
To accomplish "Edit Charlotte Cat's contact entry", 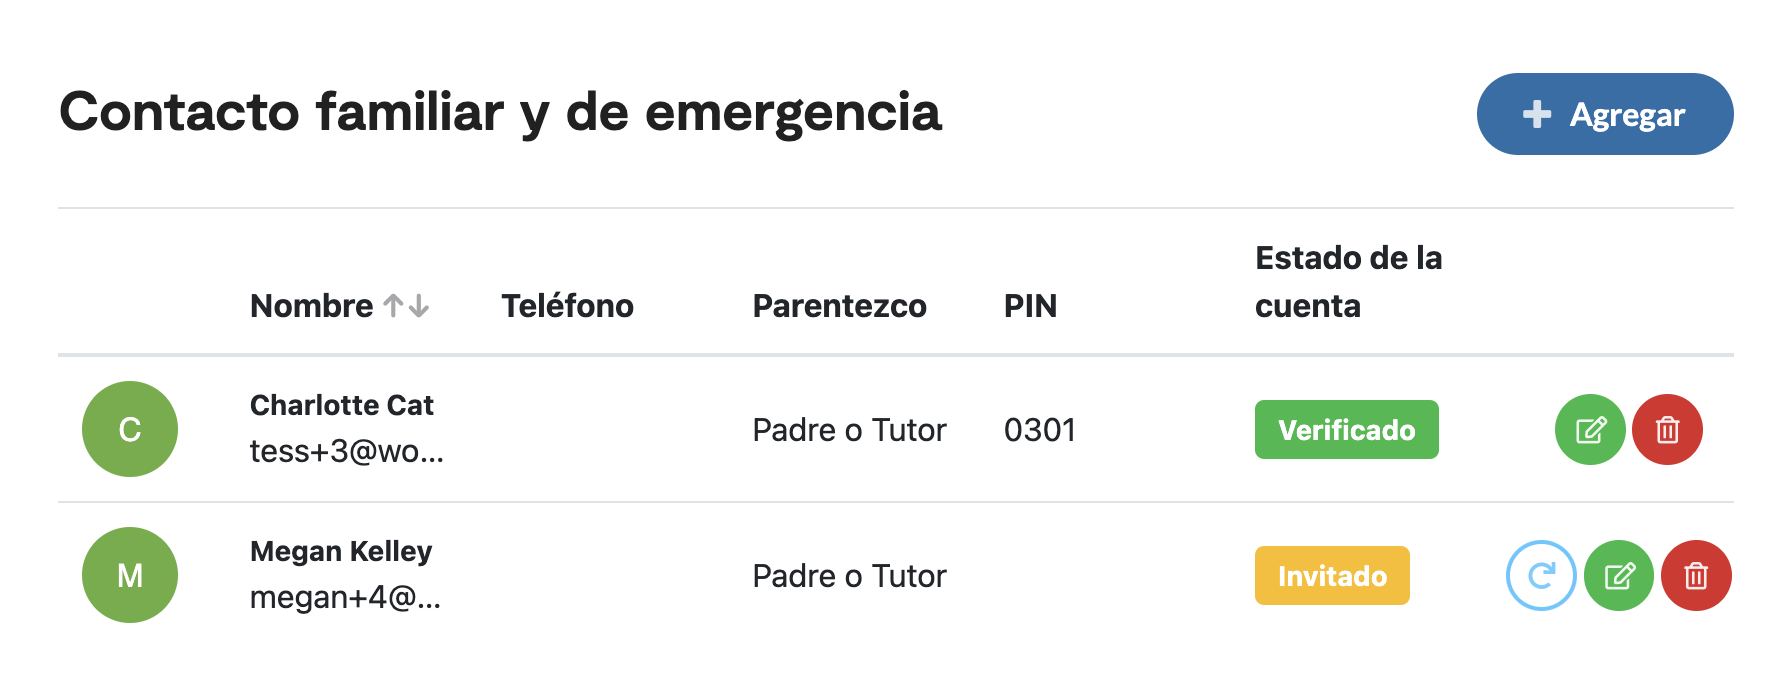I will coord(1590,430).
